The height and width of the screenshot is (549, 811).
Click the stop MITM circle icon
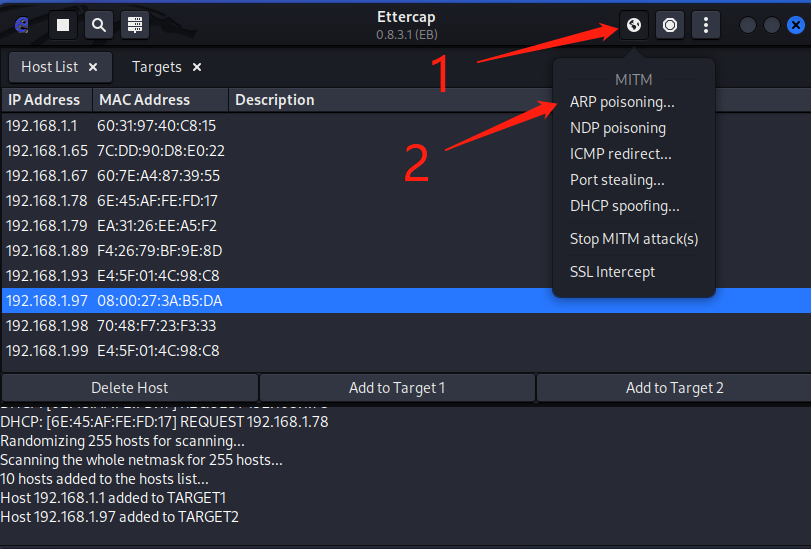point(670,25)
